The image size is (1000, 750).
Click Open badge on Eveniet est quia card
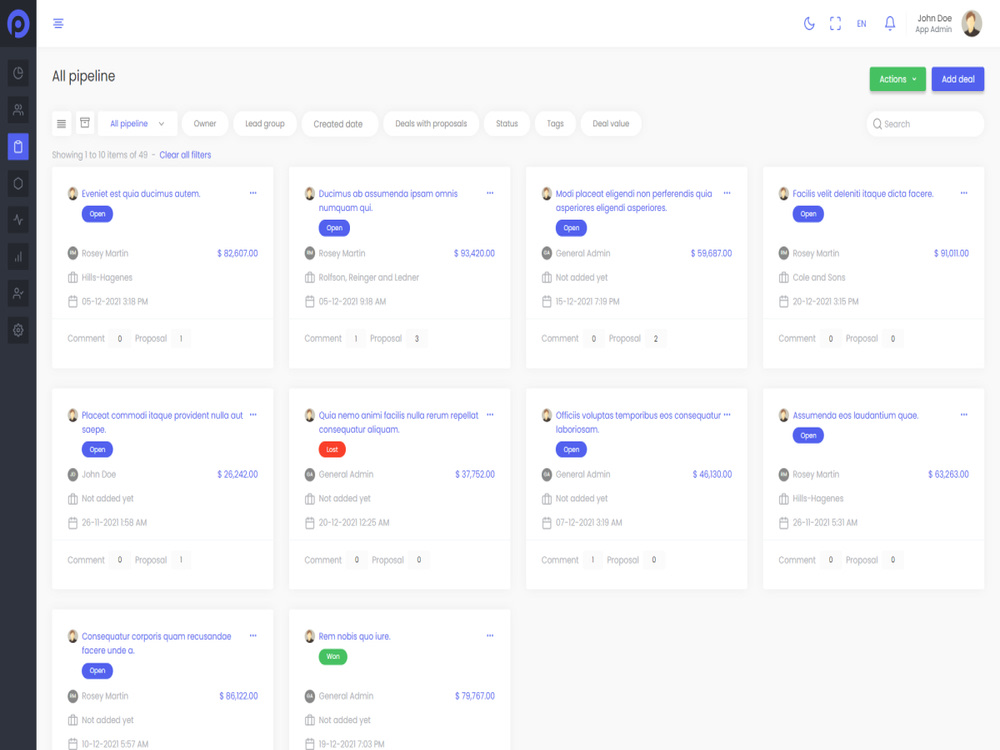tap(97, 214)
